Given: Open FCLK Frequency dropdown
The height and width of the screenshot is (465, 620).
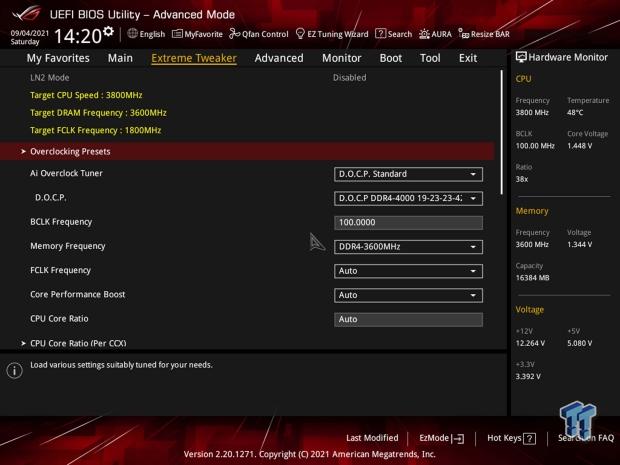Looking at the screenshot, I should tap(408, 271).
